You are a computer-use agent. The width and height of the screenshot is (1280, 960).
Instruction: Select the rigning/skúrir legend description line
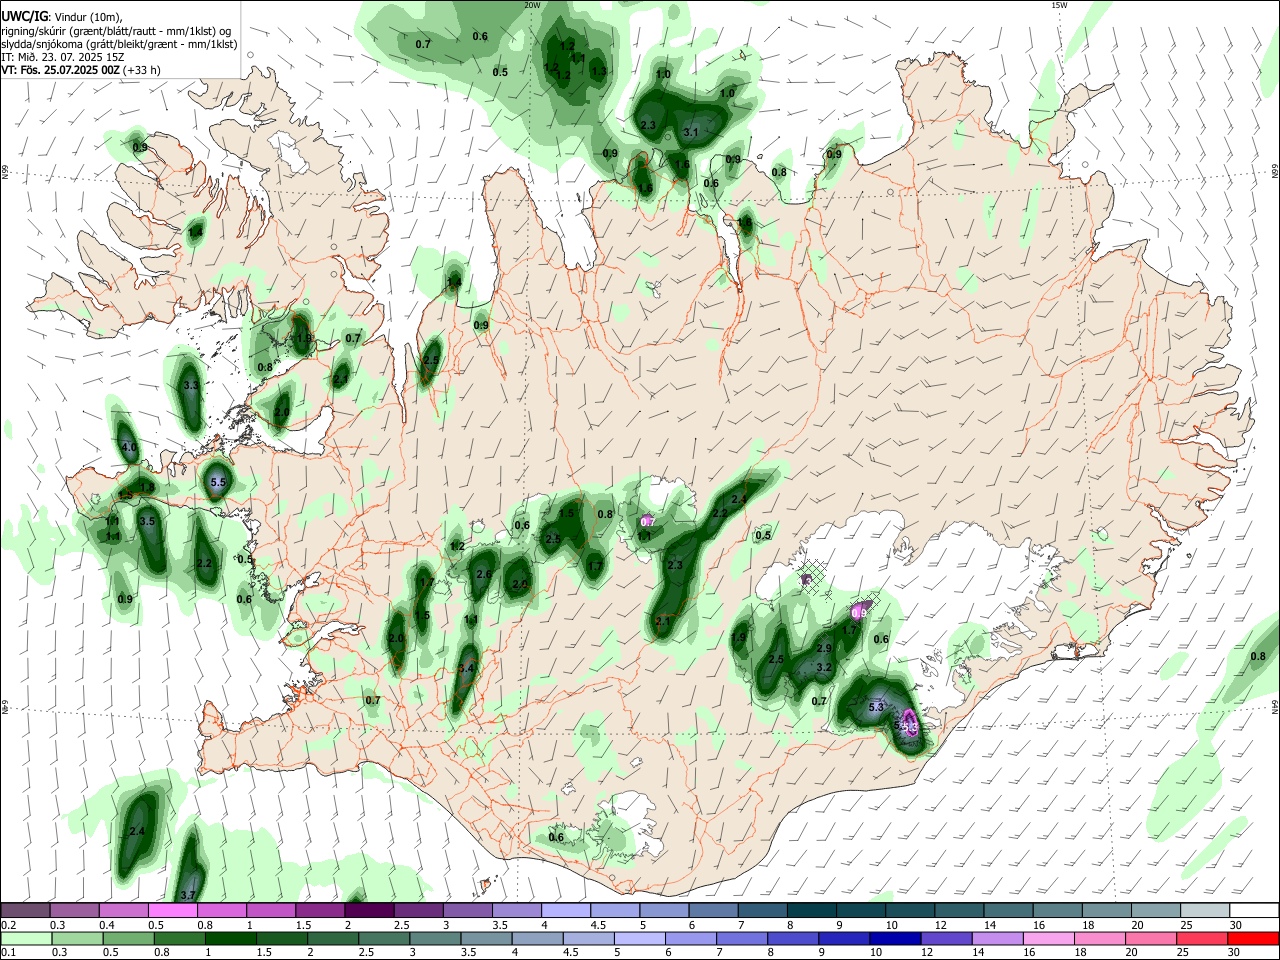coord(116,31)
